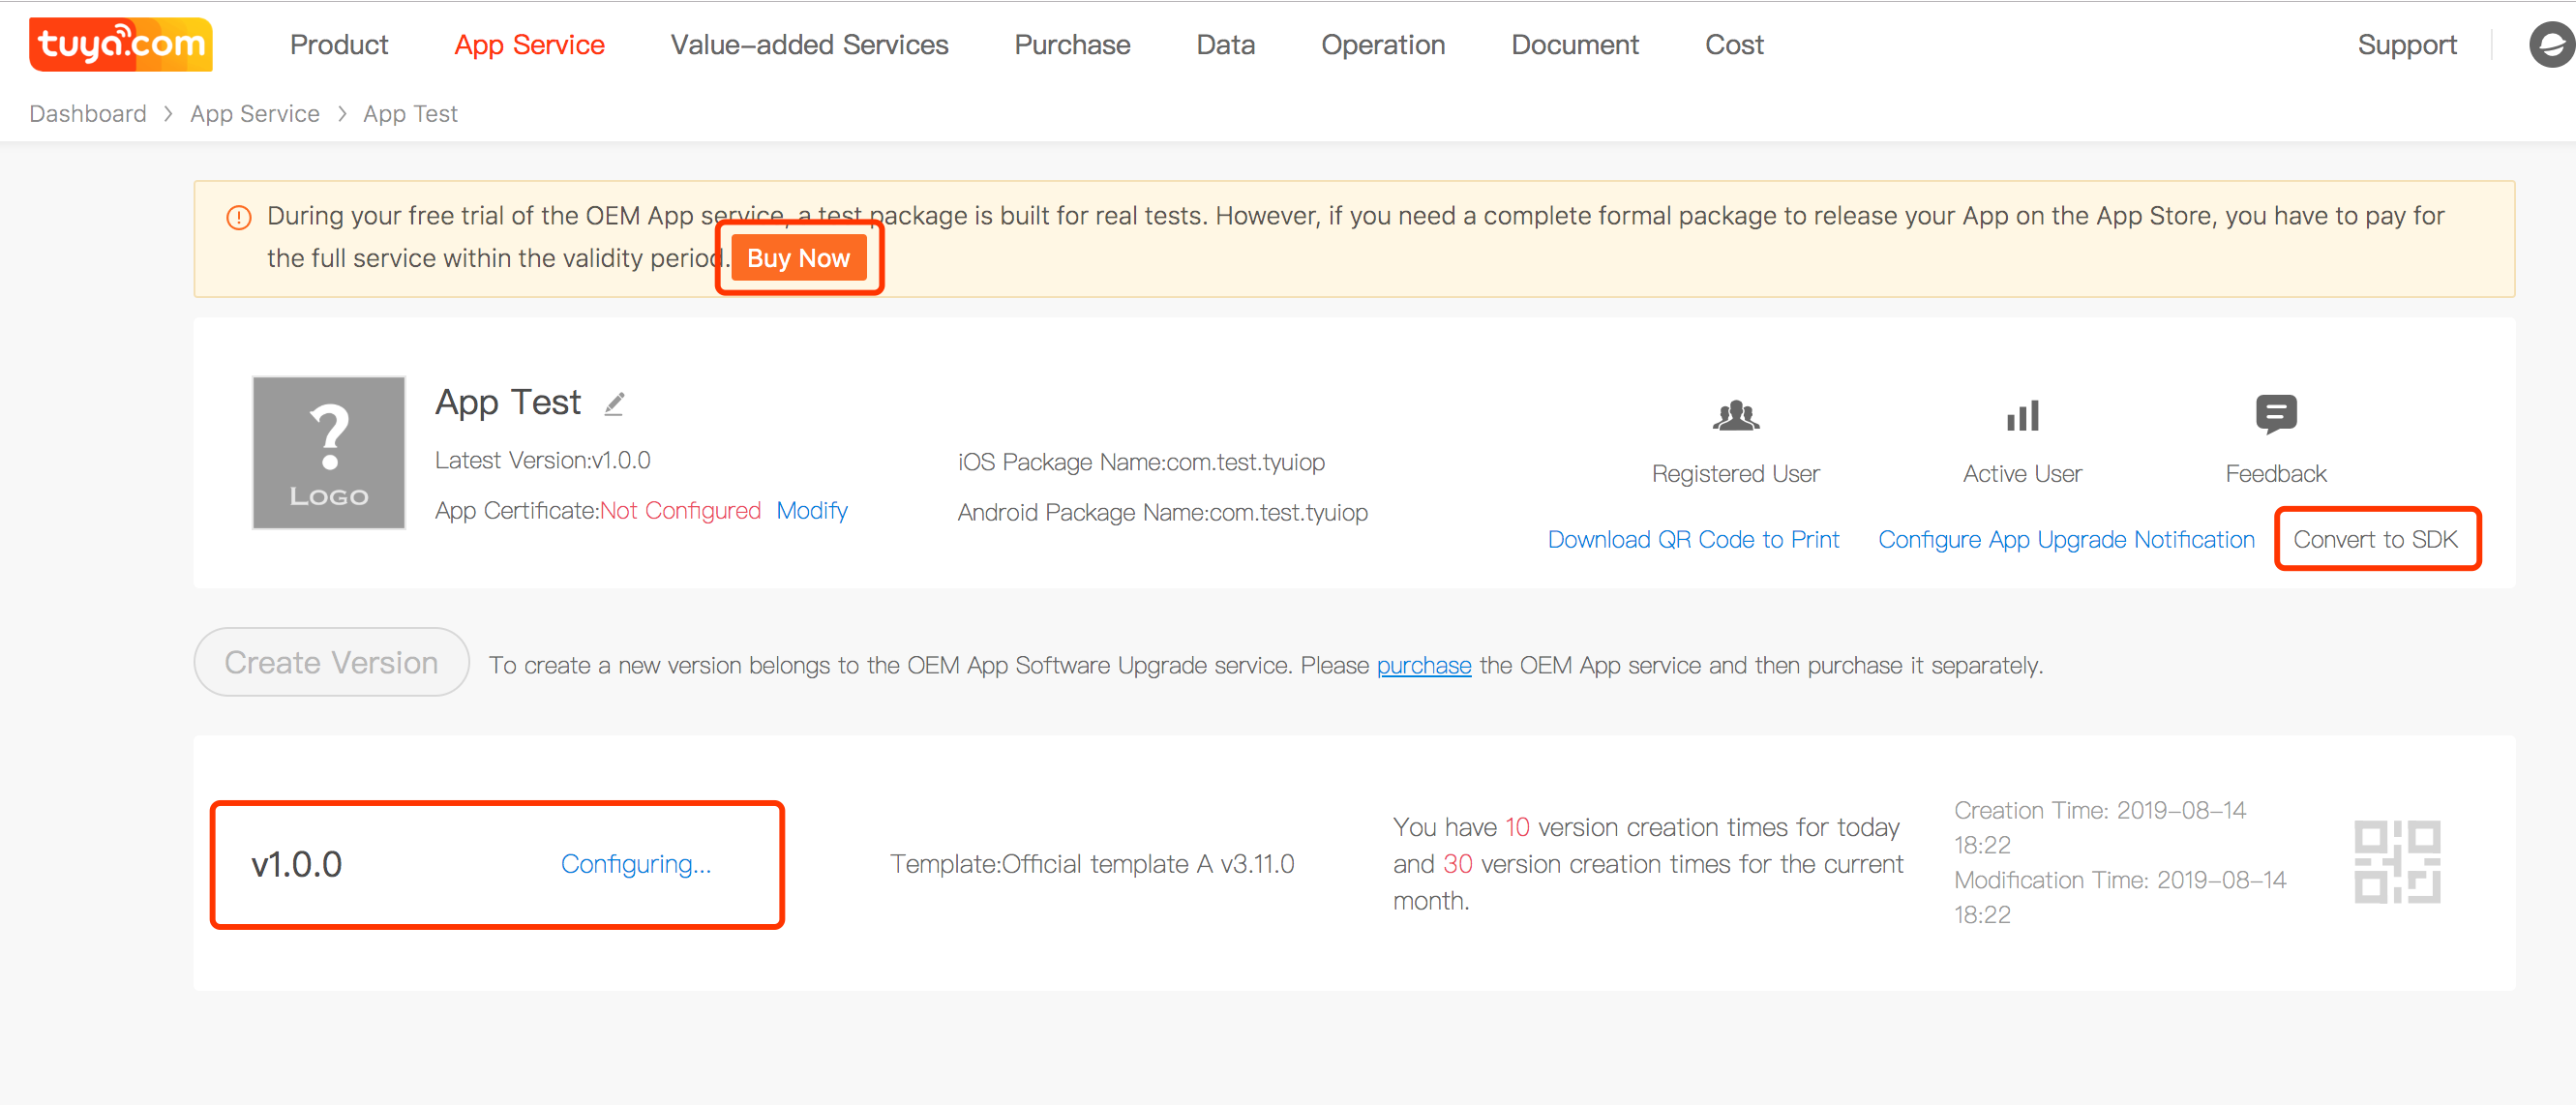Open Configure App Upgrade Notification
This screenshot has height=1105, width=2576.
pos(2066,540)
